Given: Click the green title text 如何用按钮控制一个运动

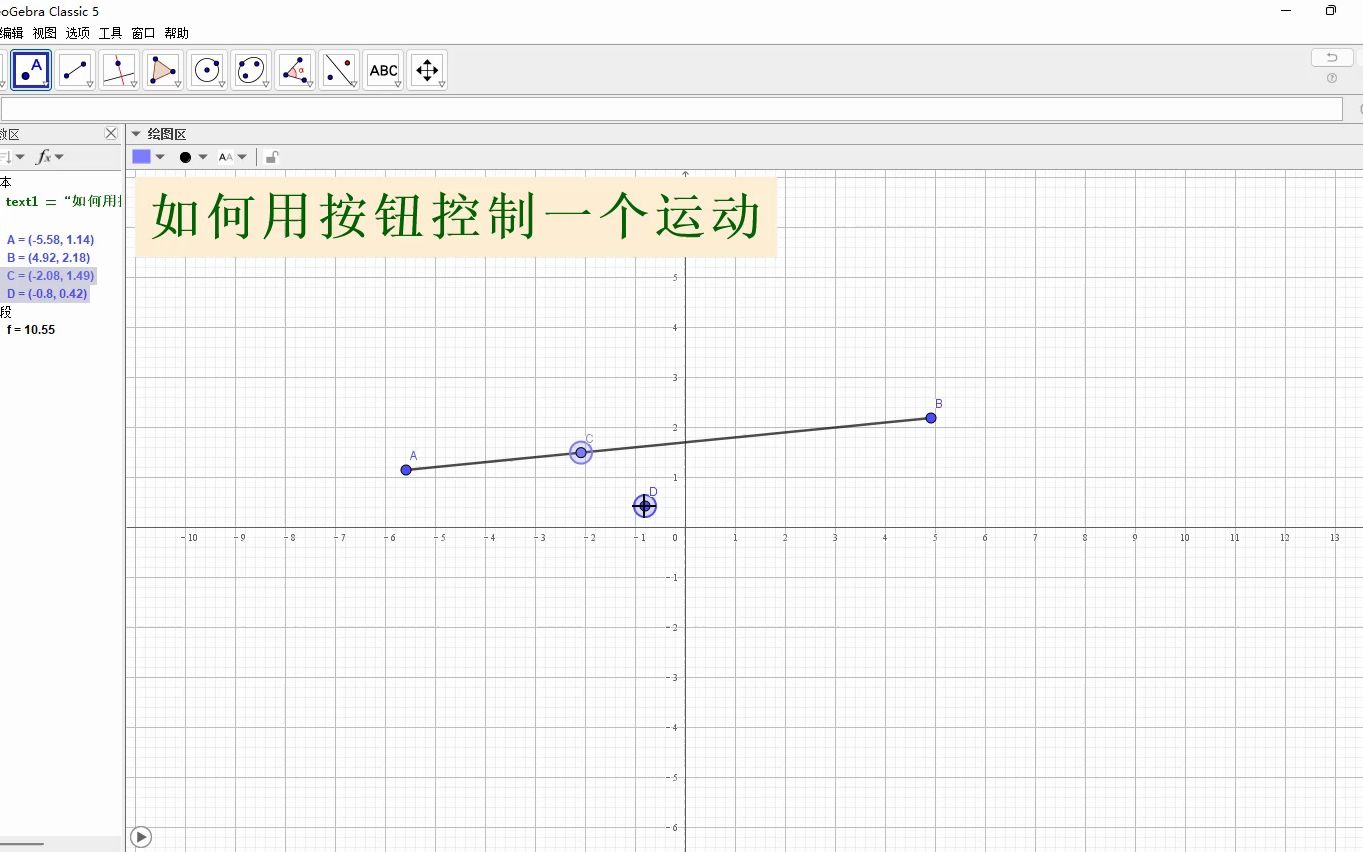Looking at the screenshot, I should [456, 217].
